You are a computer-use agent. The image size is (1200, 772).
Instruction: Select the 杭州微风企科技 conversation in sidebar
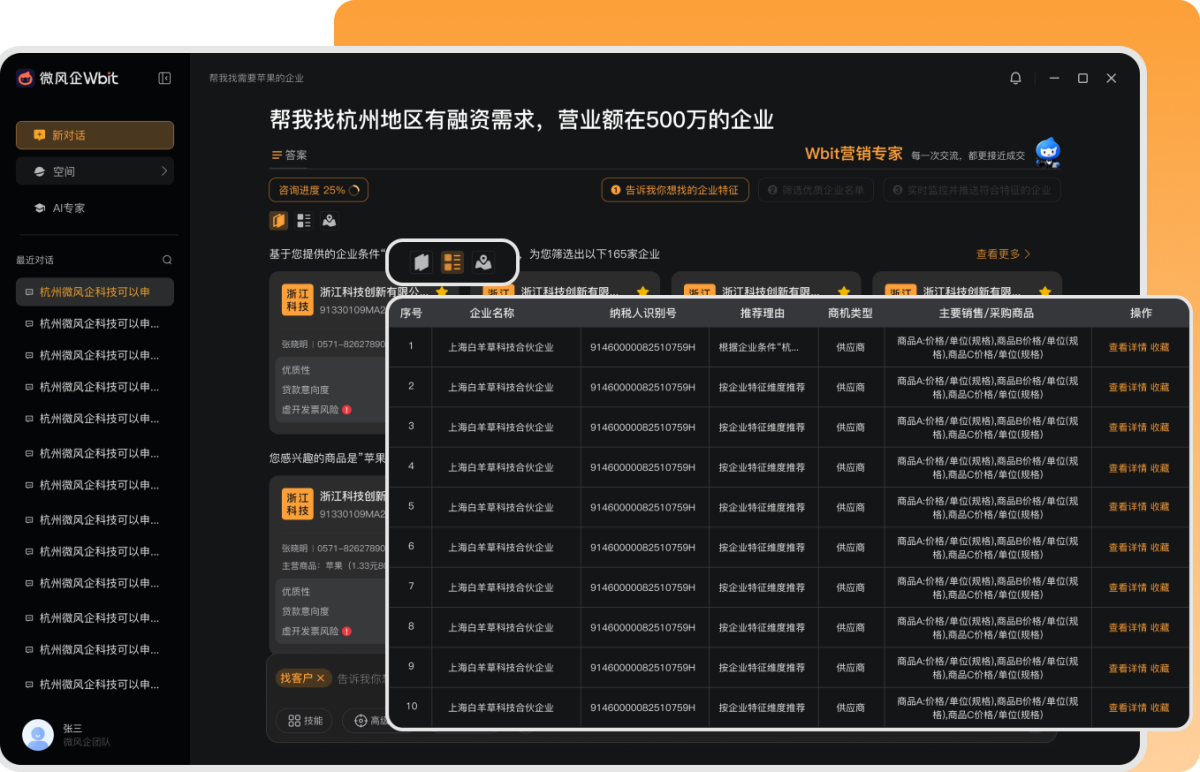coord(94,291)
